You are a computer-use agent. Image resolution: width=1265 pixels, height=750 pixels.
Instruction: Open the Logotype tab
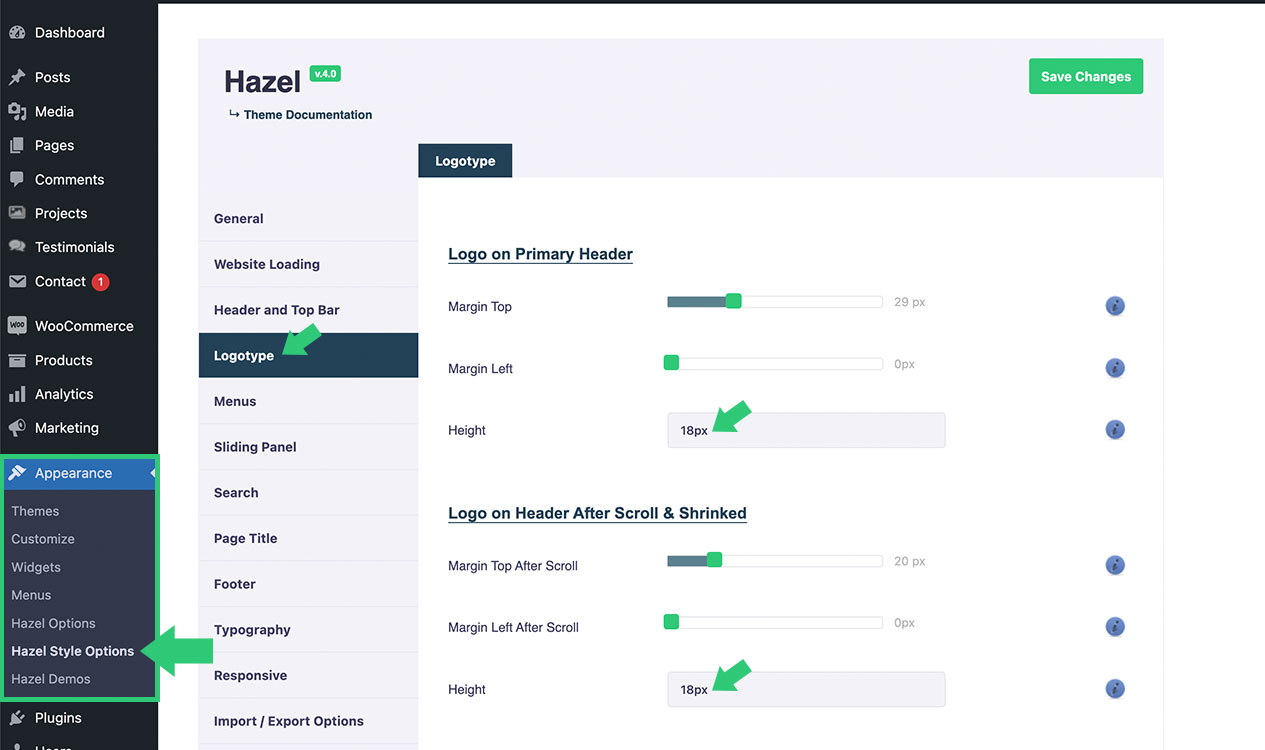click(x=465, y=161)
